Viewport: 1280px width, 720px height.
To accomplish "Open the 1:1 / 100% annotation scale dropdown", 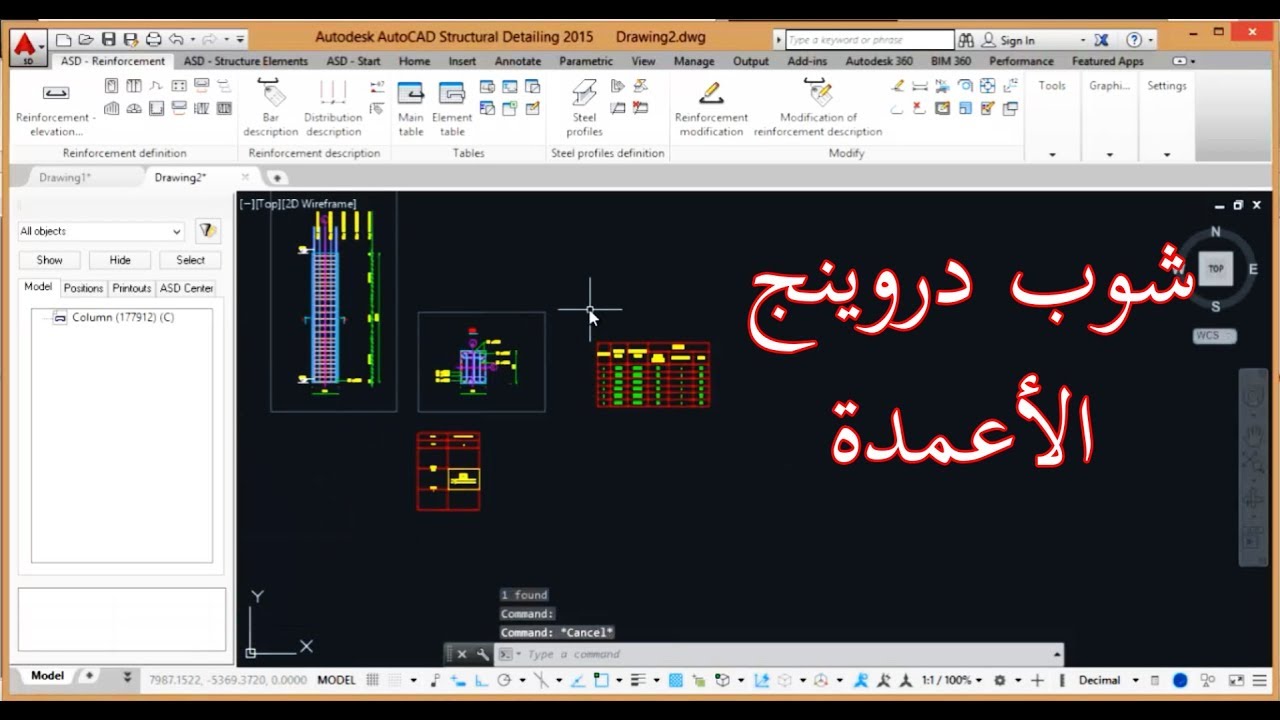I will tap(952, 680).
